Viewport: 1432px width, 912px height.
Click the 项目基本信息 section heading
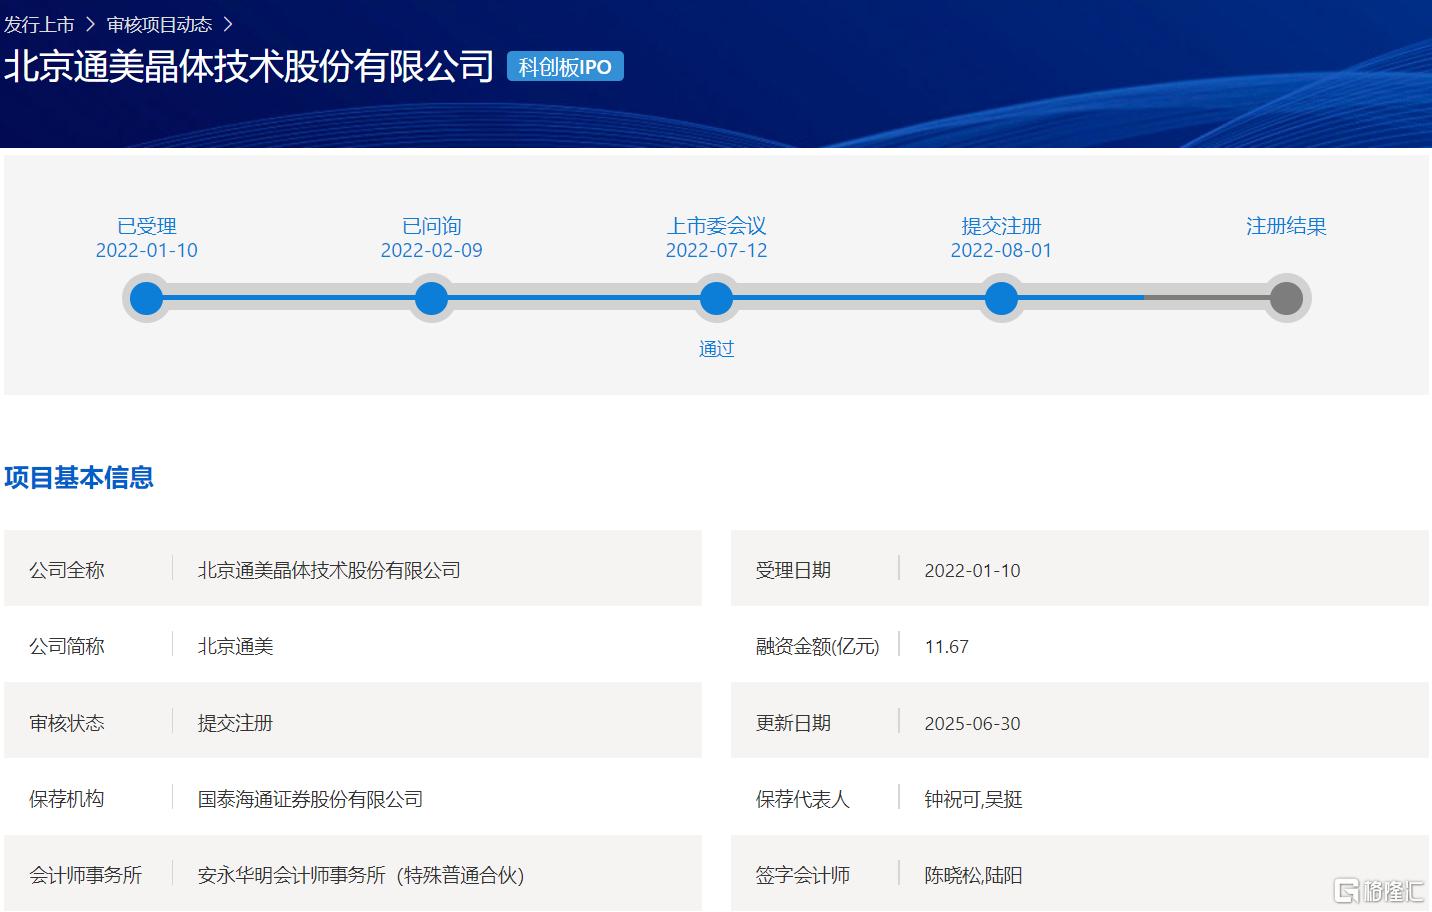pyautogui.click(x=79, y=478)
